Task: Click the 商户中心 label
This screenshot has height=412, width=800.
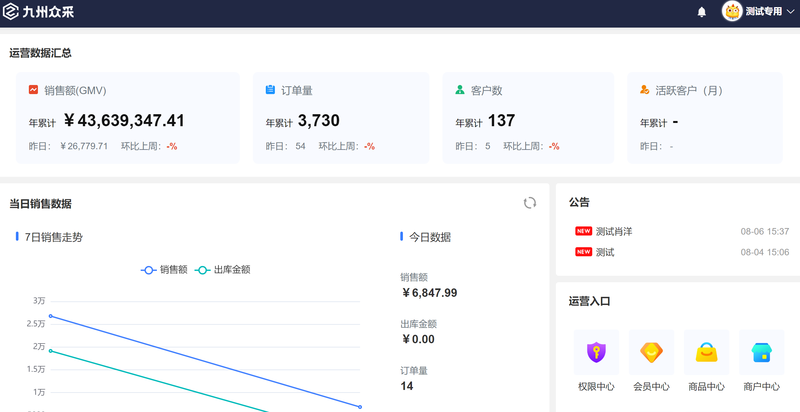Action: click(761, 387)
